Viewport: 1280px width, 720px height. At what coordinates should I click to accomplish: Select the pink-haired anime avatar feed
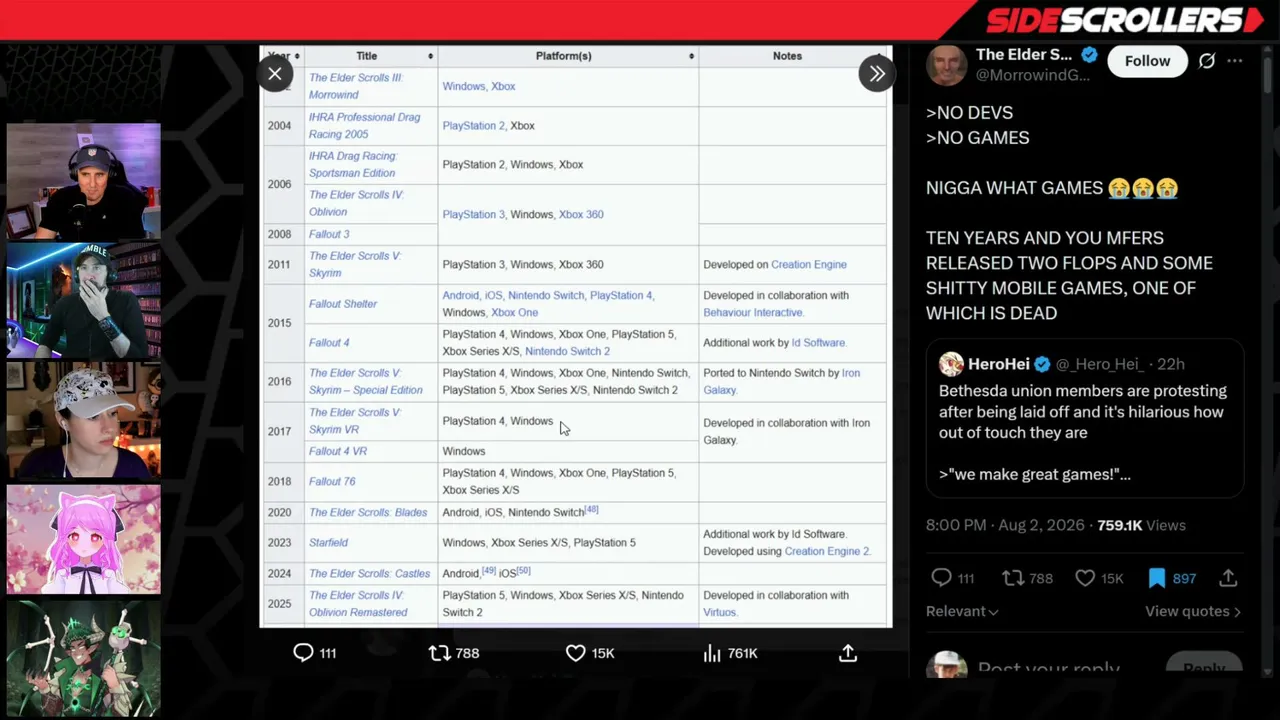pos(83,540)
